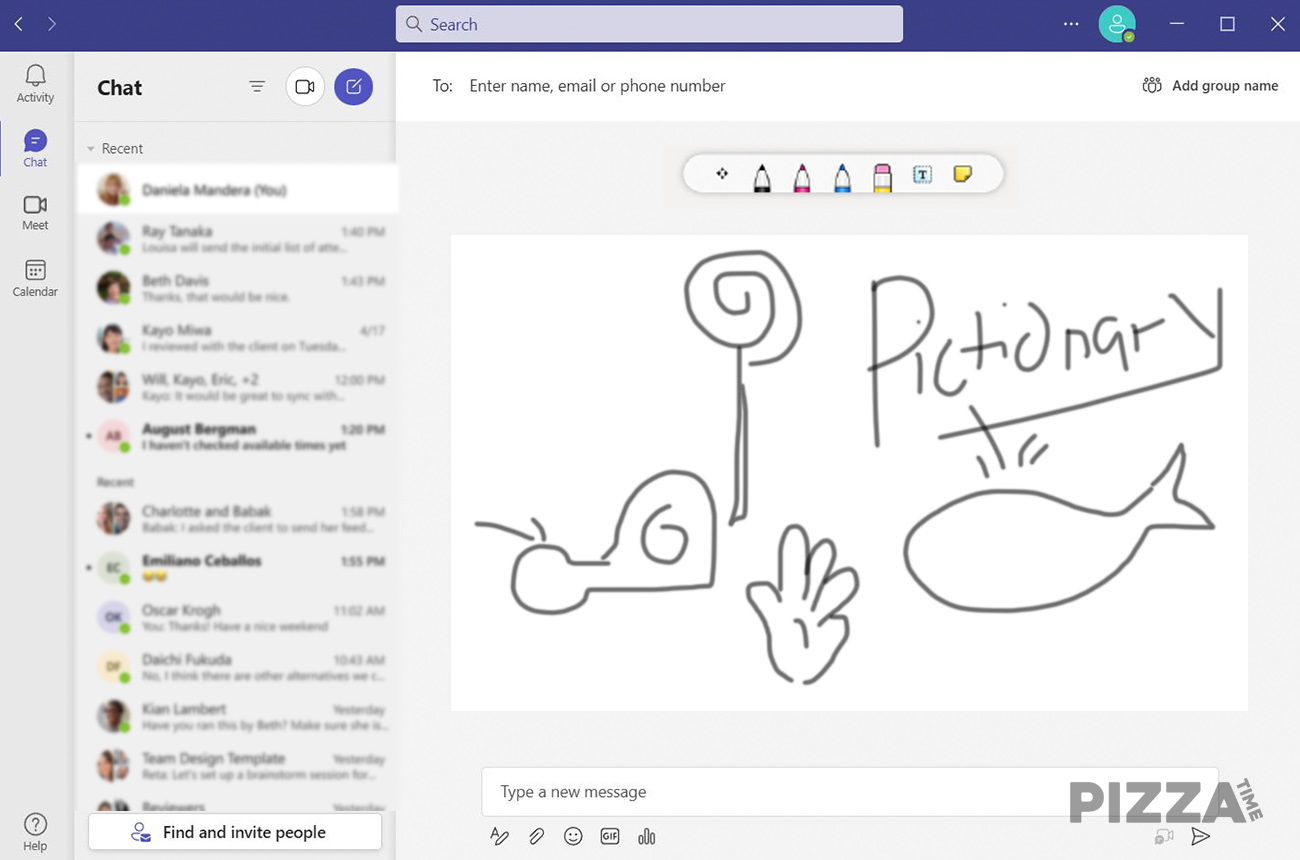Select the blue pen tool
This screenshot has width=1300, height=860.
pyautogui.click(x=842, y=173)
